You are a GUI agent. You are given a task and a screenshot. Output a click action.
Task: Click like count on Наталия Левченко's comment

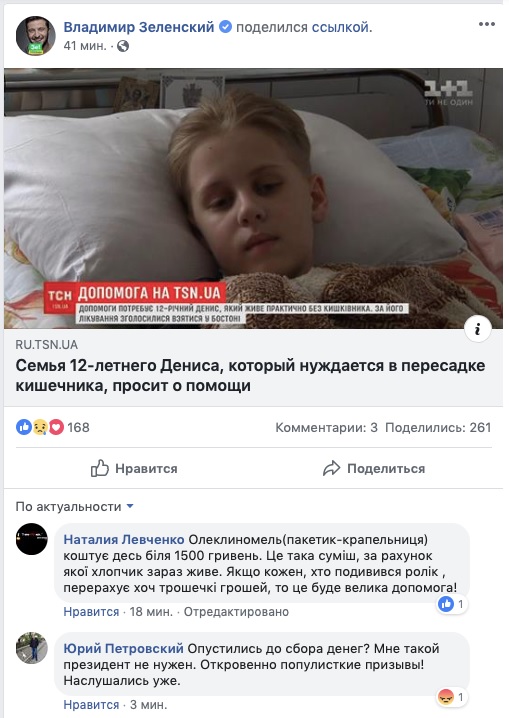[x=452, y=604]
